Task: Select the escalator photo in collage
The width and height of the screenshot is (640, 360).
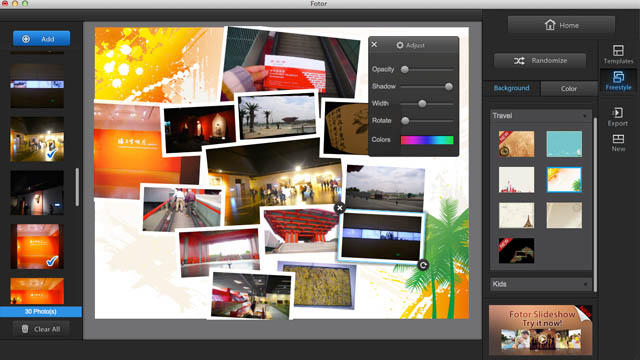Action: pyautogui.click(x=182, y=208)
